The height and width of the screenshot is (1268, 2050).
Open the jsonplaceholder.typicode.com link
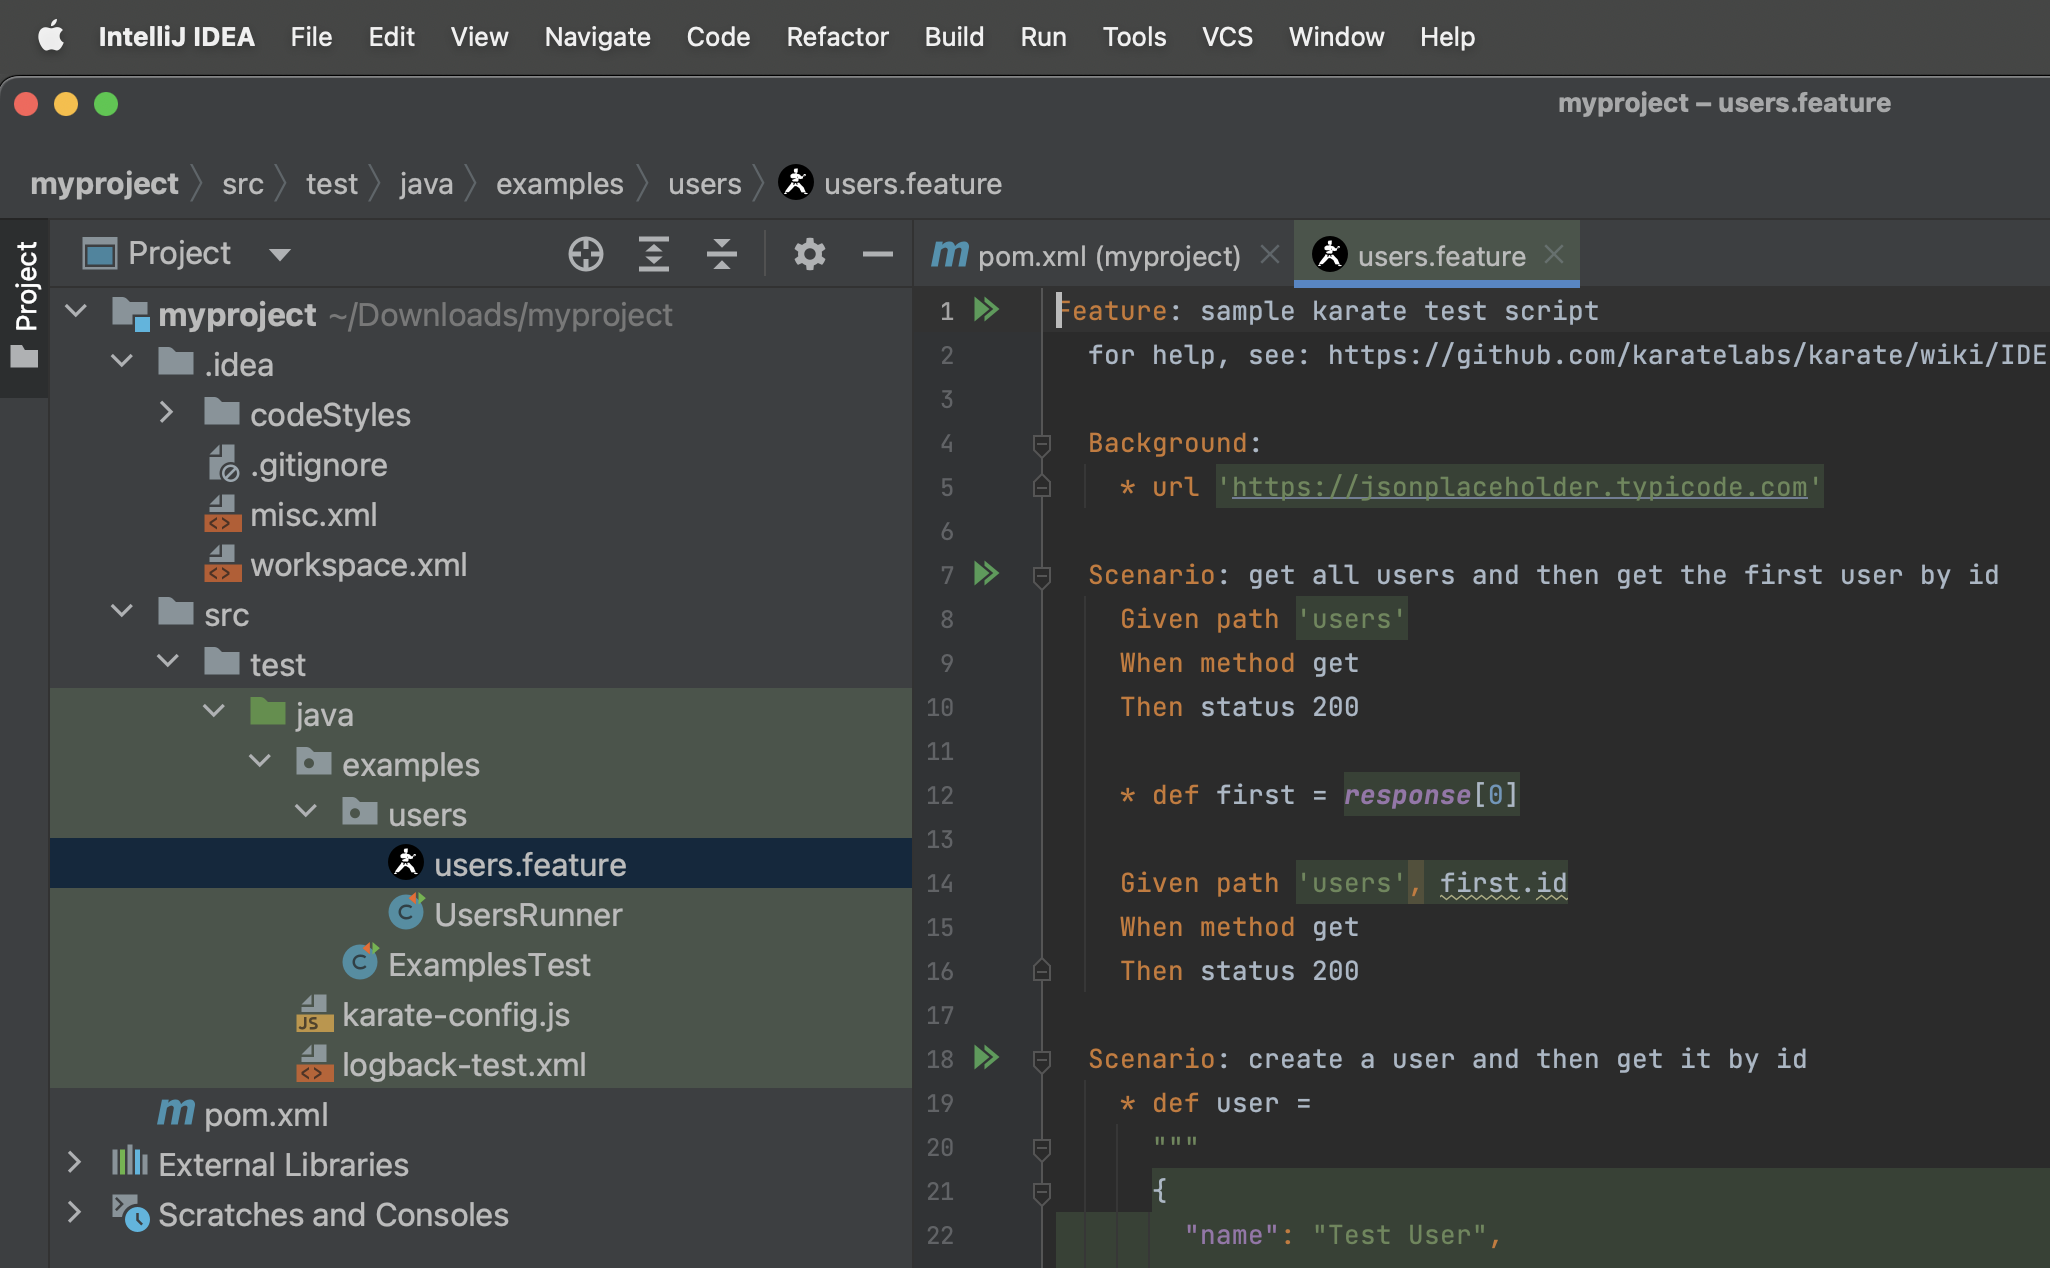[x=1519, y=487]
